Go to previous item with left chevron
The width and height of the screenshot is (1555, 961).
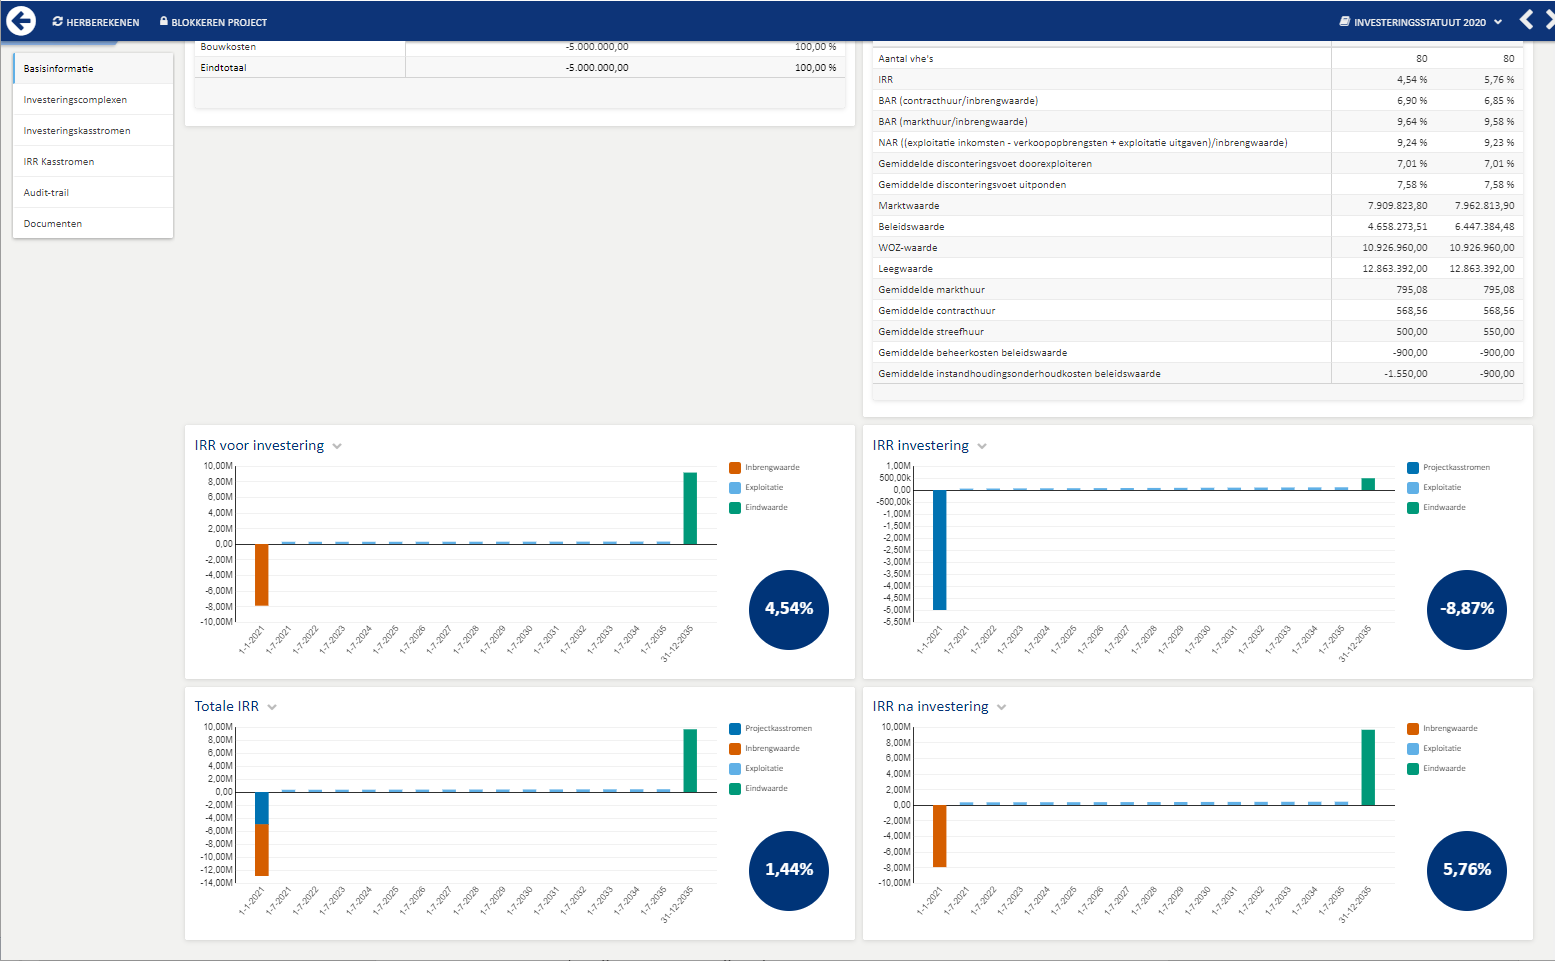1527,19
